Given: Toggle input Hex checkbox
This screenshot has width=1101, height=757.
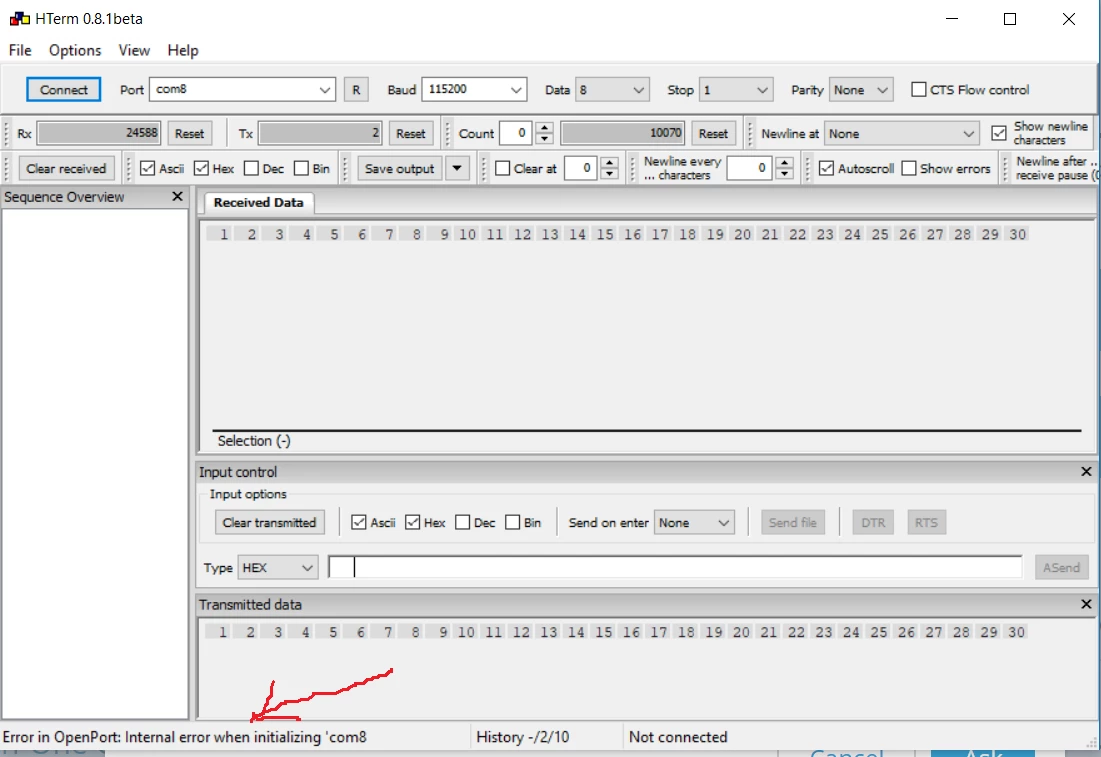Looking at the screenshot, I should pyautogui.click(x=412, y=522).
